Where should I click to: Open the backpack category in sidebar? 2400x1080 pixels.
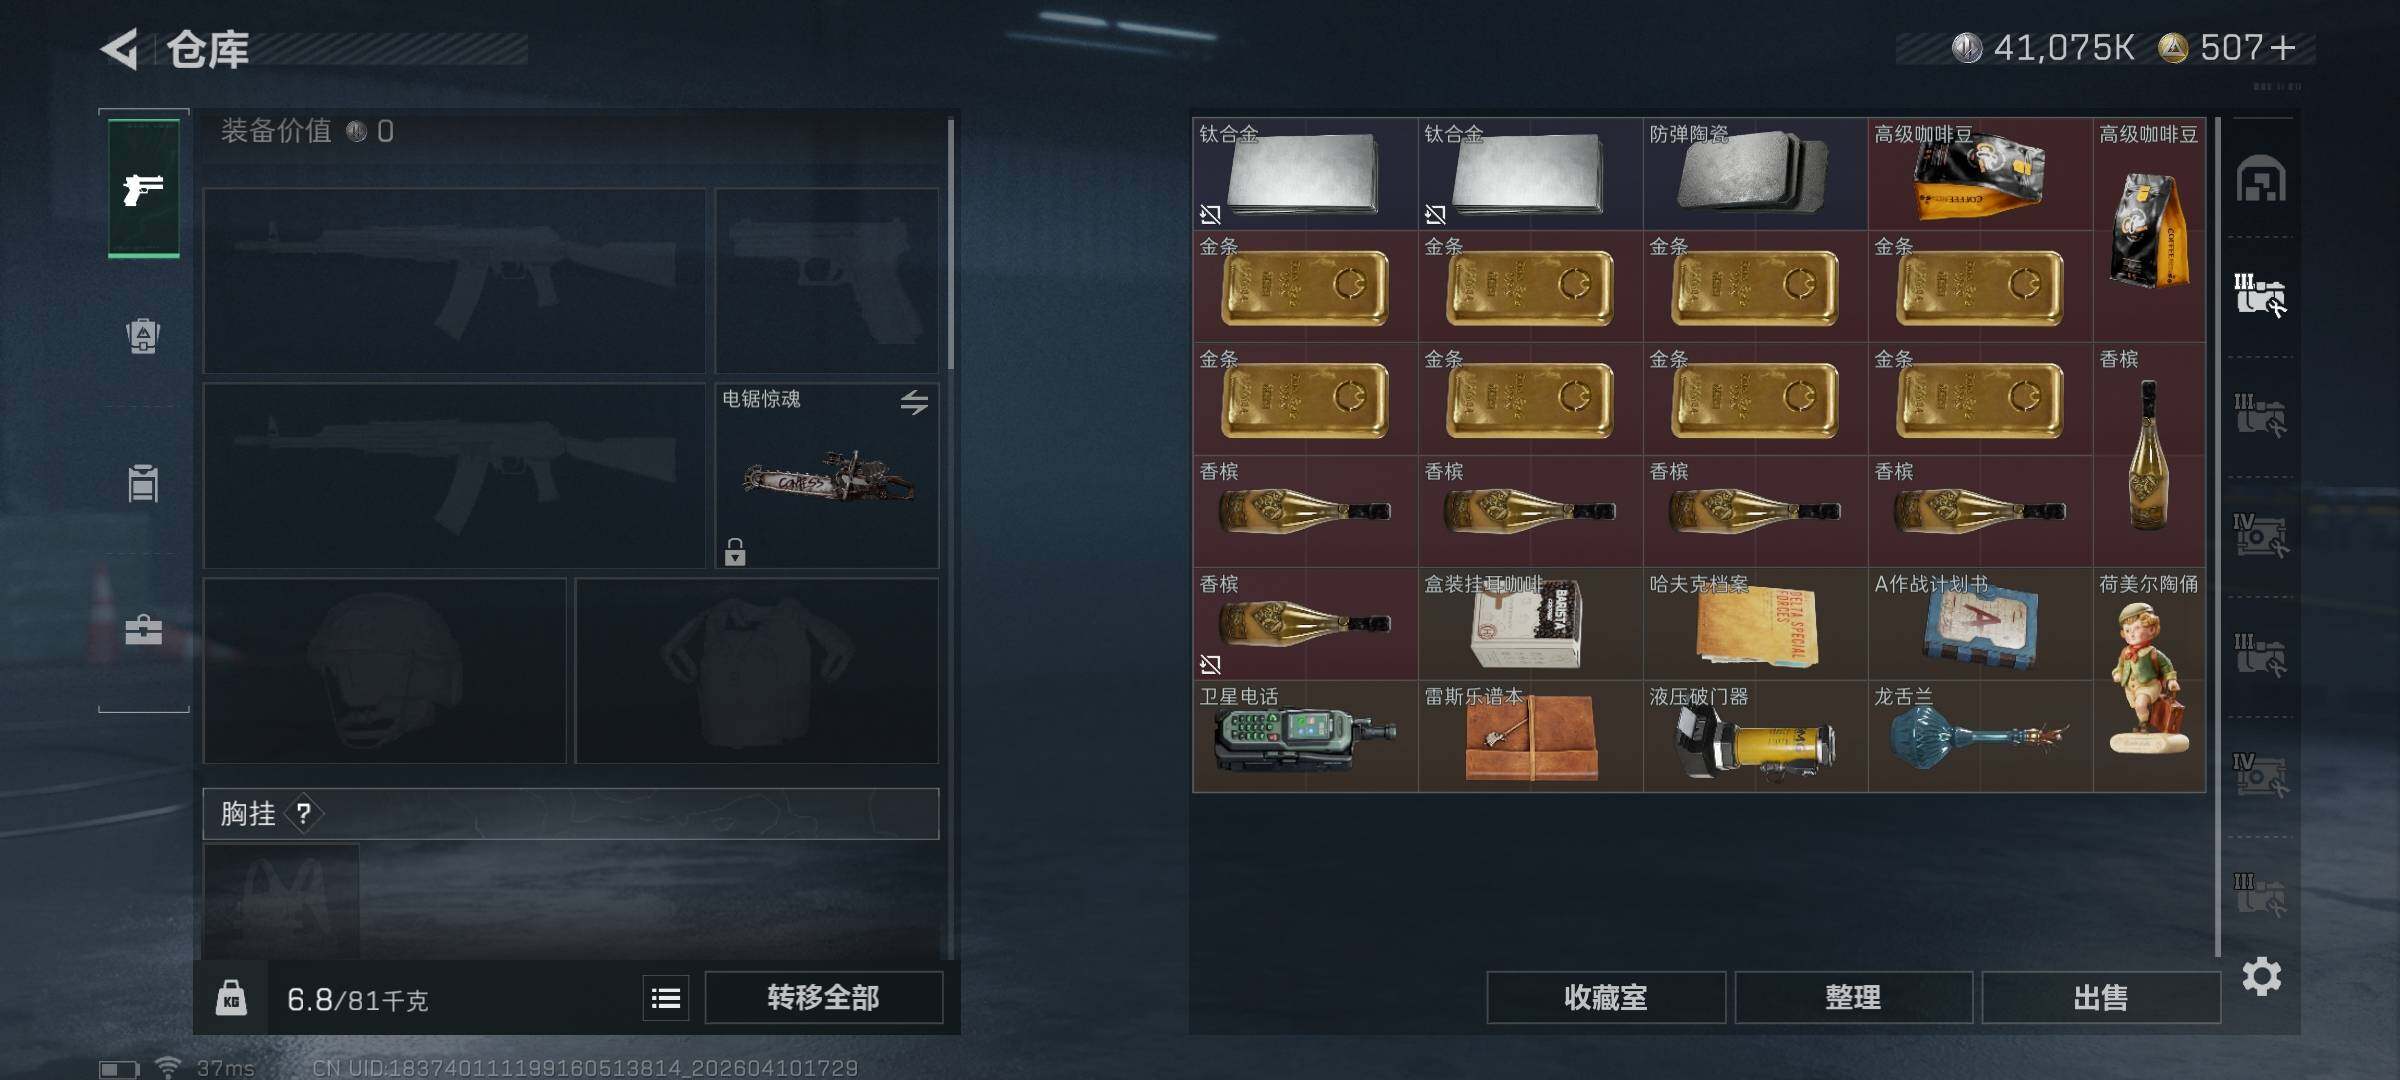pos(143,336)
